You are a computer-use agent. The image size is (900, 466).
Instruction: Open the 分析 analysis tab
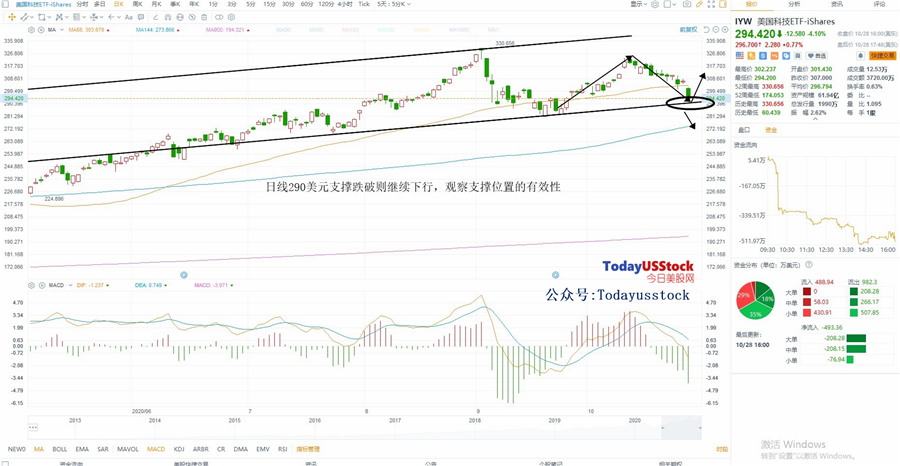(x=794, y=4)
